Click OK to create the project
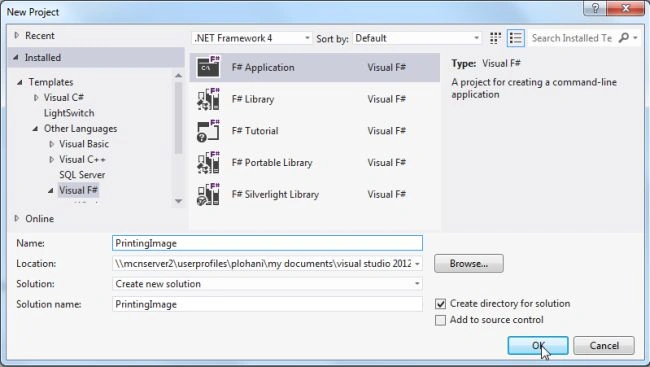The image size is (650, 367). pos(538,345)
